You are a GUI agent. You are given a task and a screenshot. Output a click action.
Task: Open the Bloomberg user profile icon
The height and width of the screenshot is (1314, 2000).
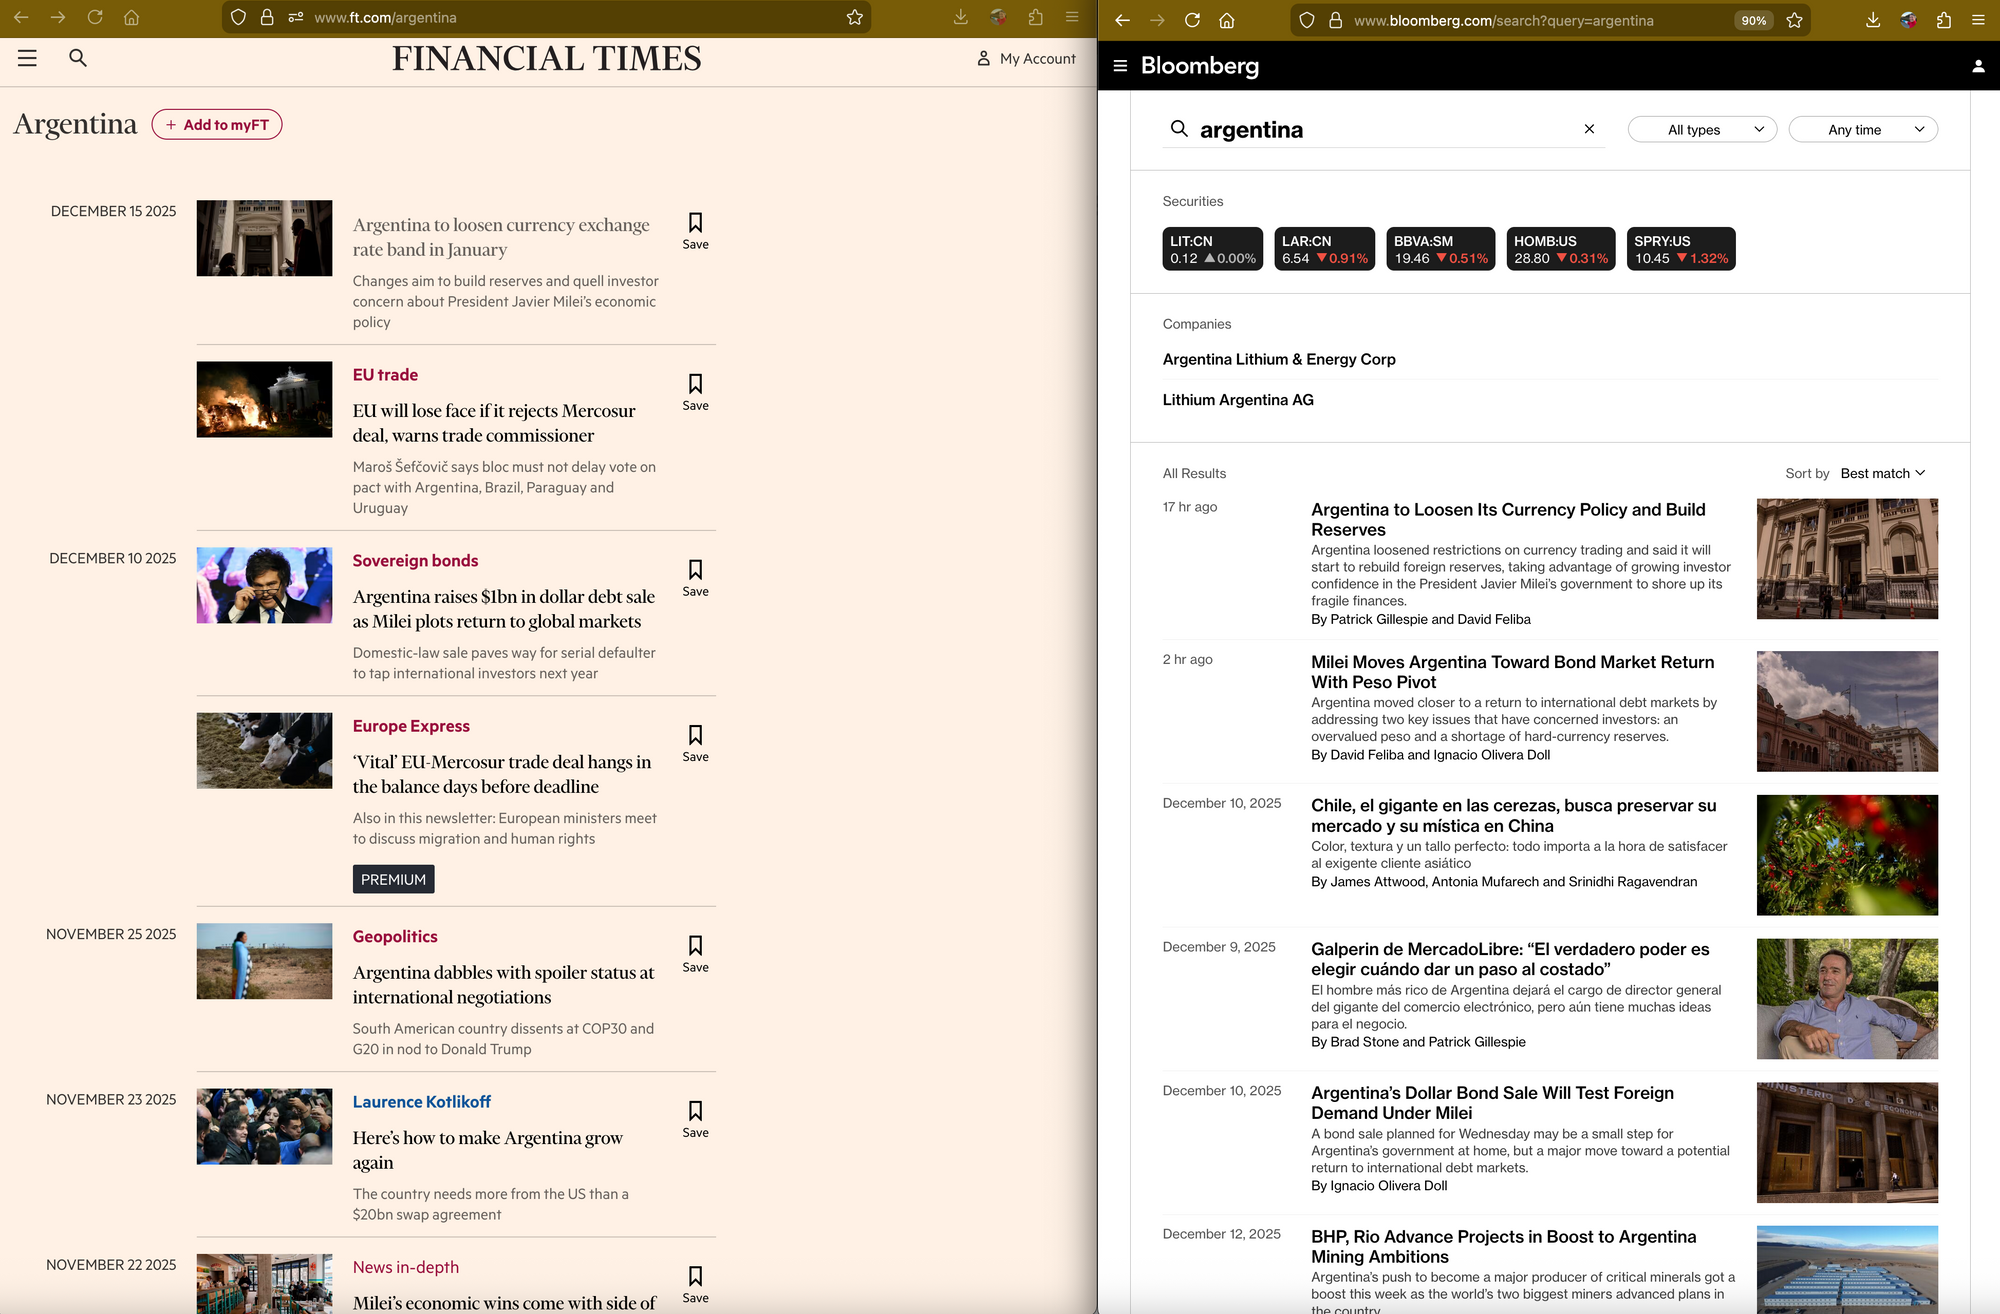tap(1977, 66)
